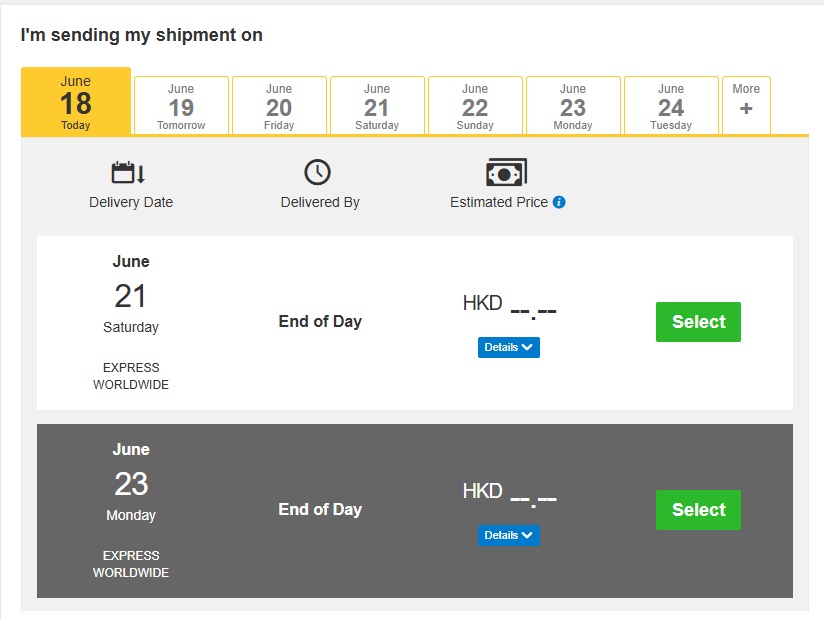Choose the June 23 Monday shipping tab
Image resolution: width=824 pixels, height=619 pixels.
573,106
